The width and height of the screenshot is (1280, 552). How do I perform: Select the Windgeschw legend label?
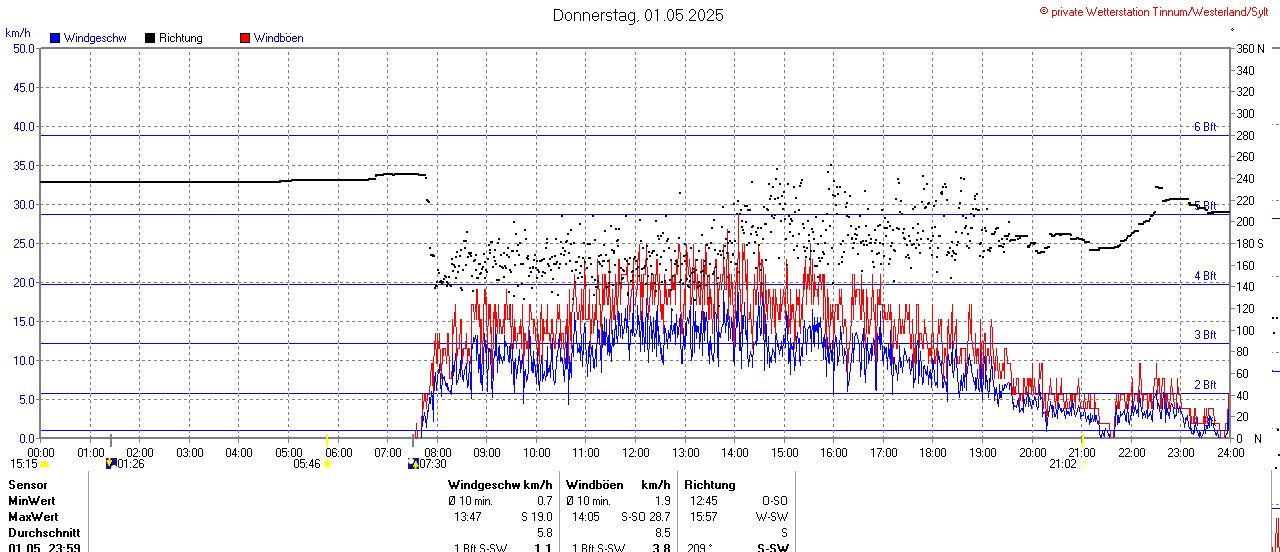[x=95, y=38]
